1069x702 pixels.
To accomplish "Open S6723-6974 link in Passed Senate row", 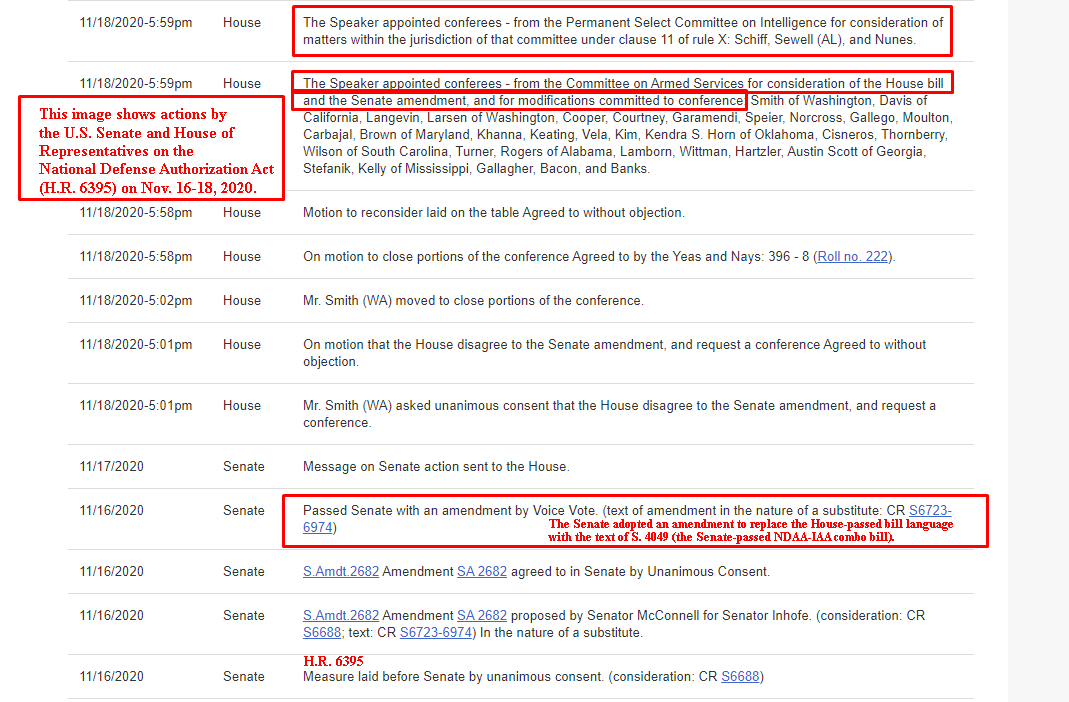I will coord(930,510).
